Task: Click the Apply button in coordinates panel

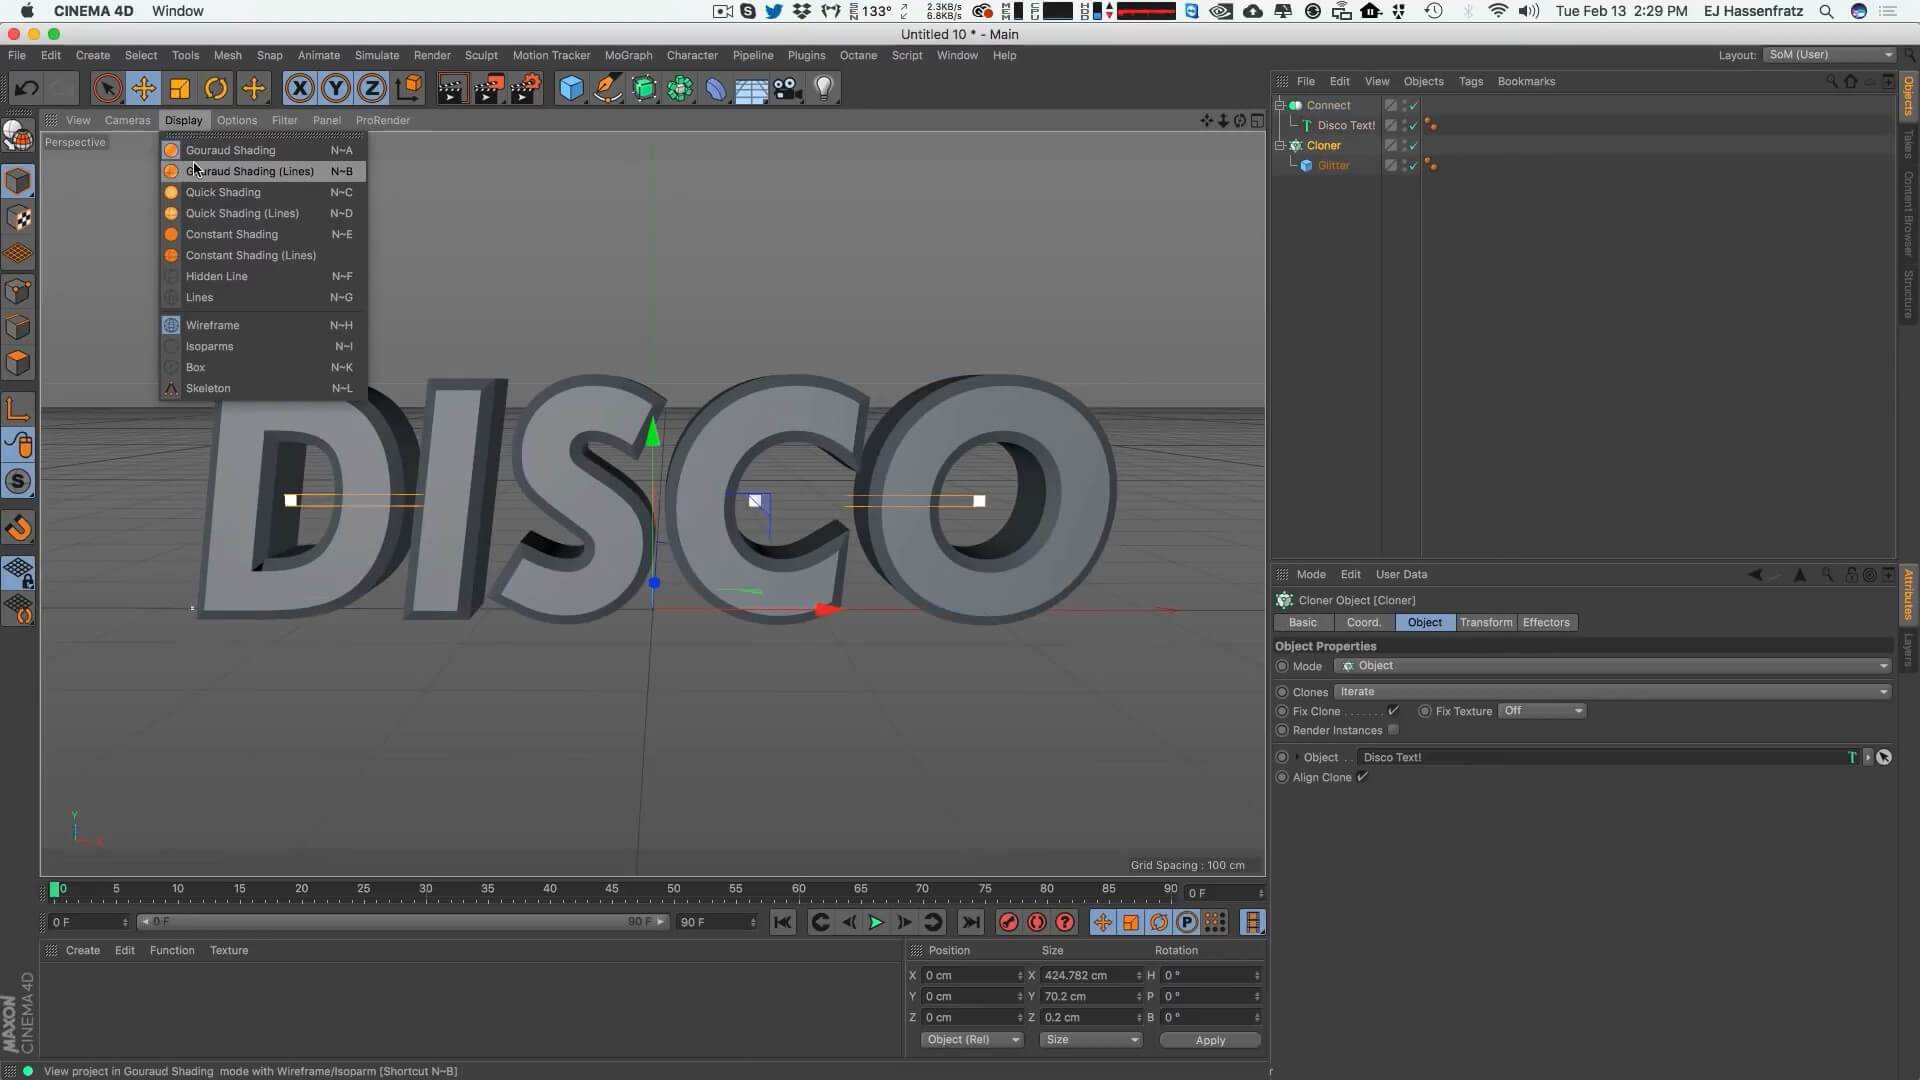Action: [1210, 1040]
